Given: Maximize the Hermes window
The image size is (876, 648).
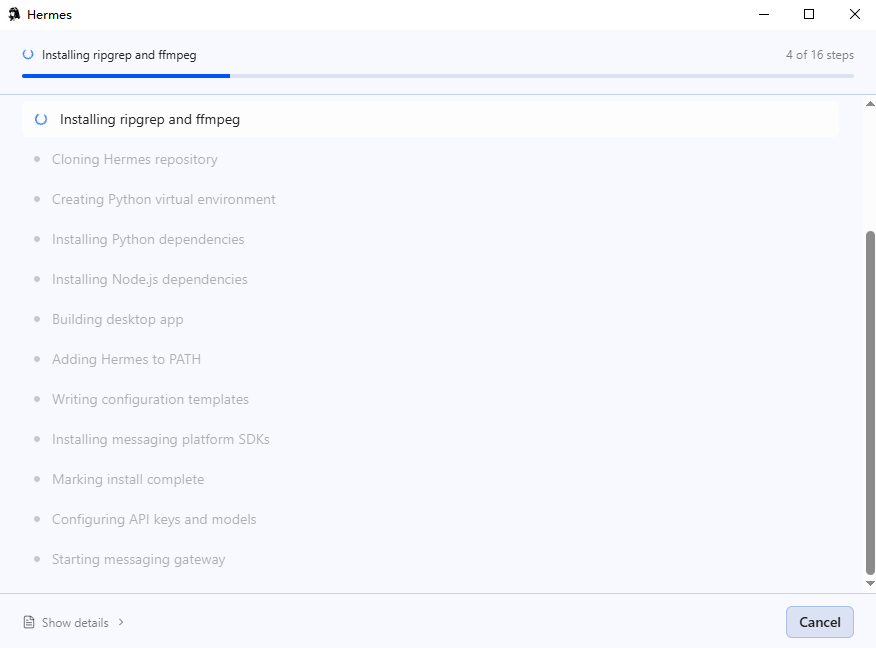Looking at the screenshot, I should (x=808, y=15).
